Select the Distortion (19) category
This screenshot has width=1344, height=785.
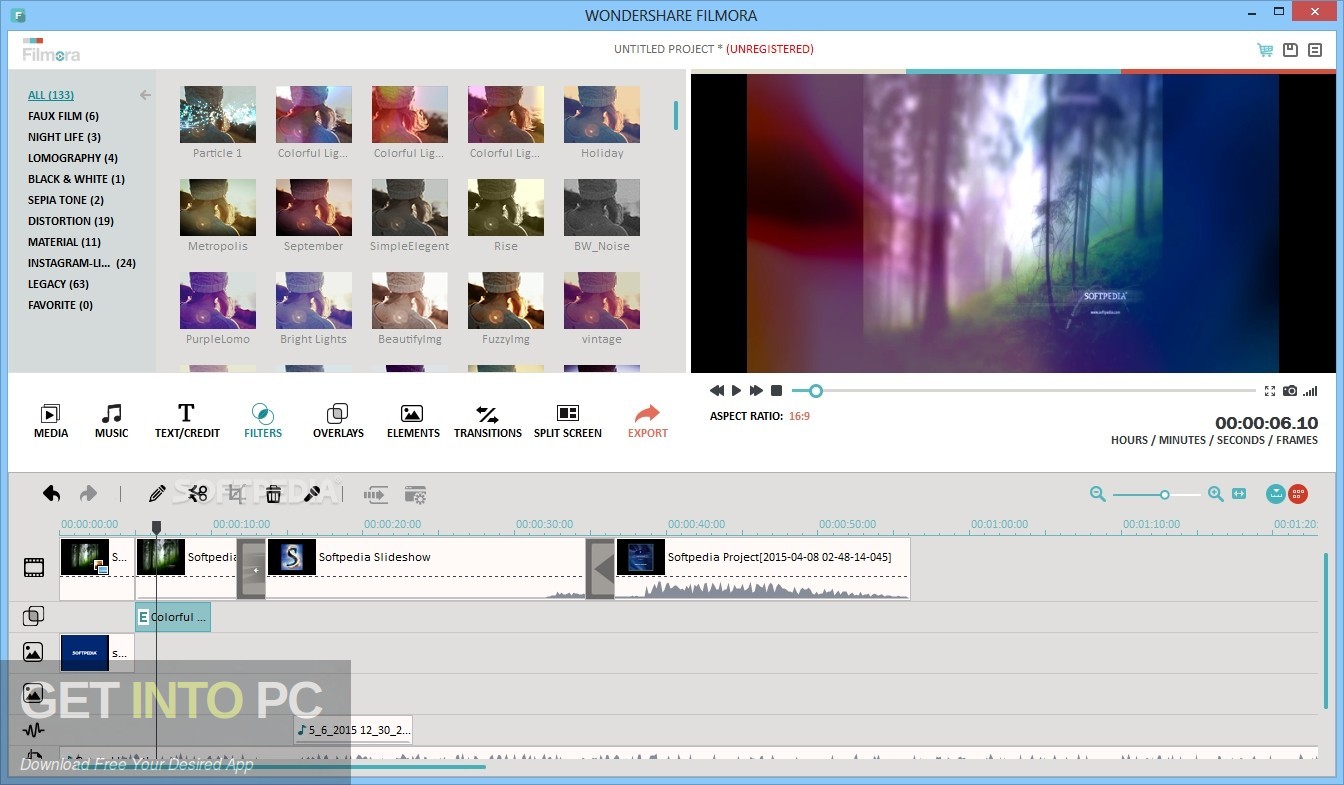click(71, 221)
